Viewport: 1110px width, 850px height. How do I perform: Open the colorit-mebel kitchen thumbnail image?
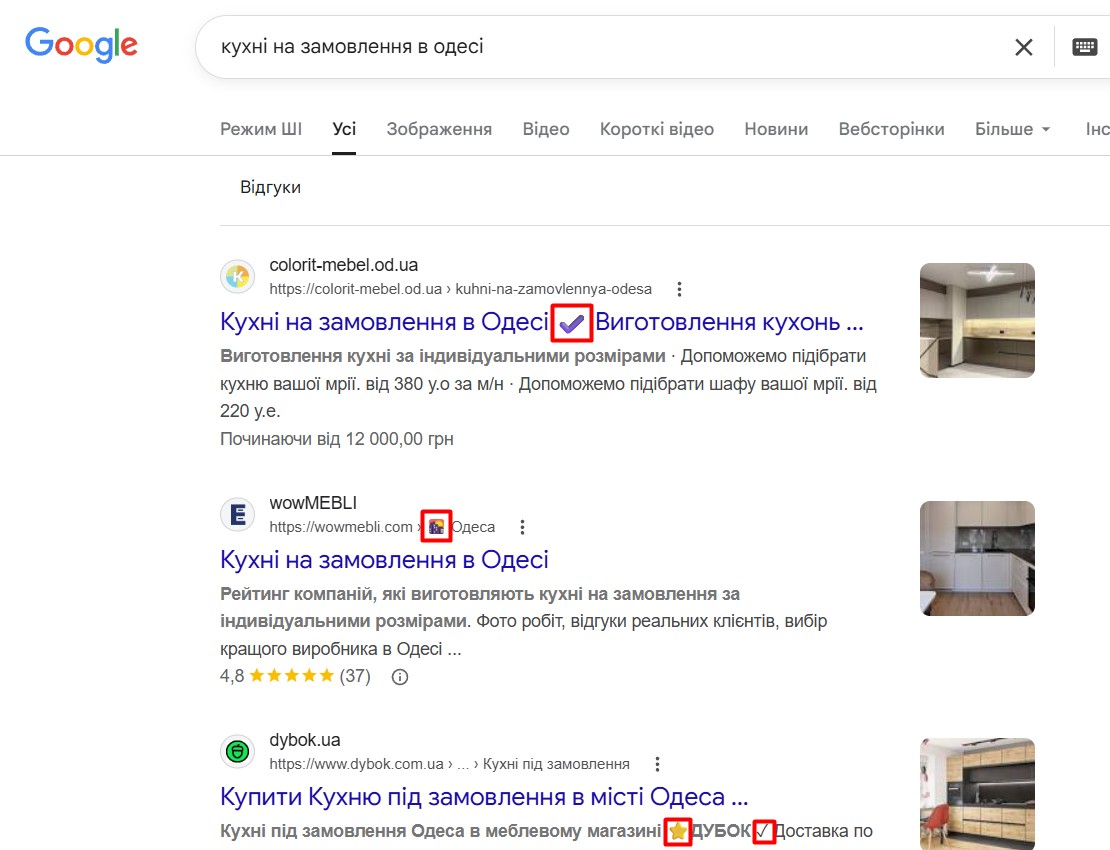(x=977, y=320)
